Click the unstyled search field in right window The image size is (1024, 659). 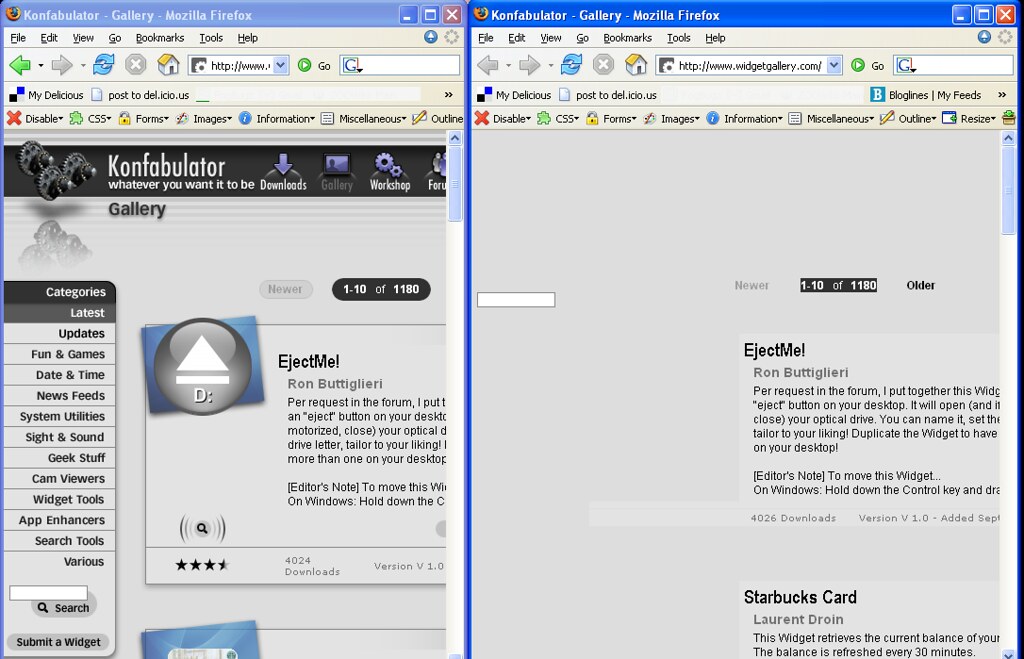pos(516,300)
